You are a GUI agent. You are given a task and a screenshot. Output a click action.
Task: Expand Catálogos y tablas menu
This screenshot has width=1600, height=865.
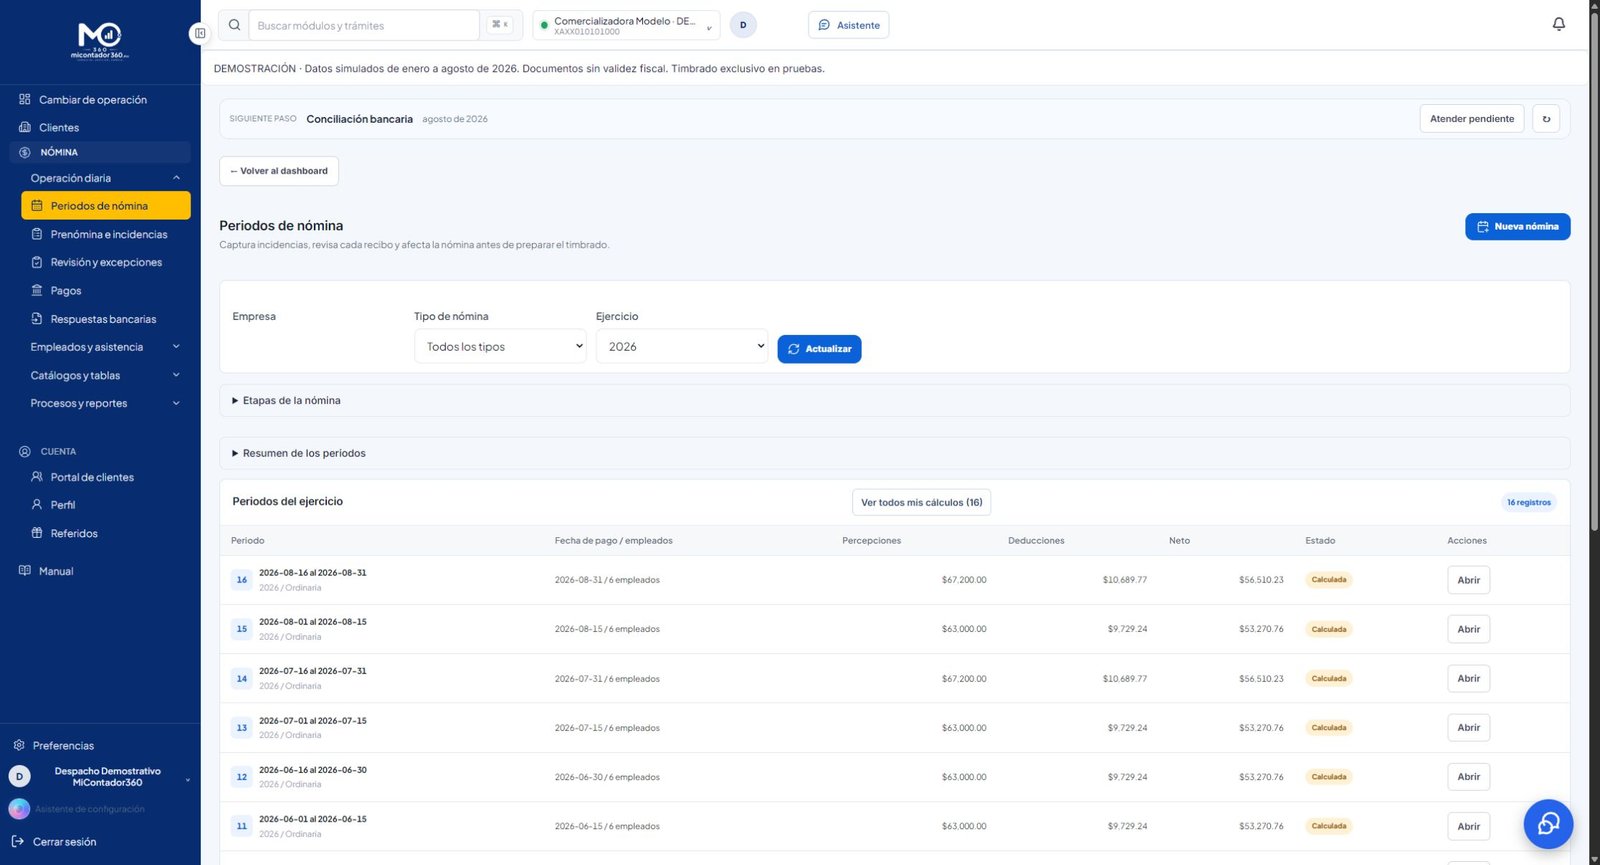(105, 375)
